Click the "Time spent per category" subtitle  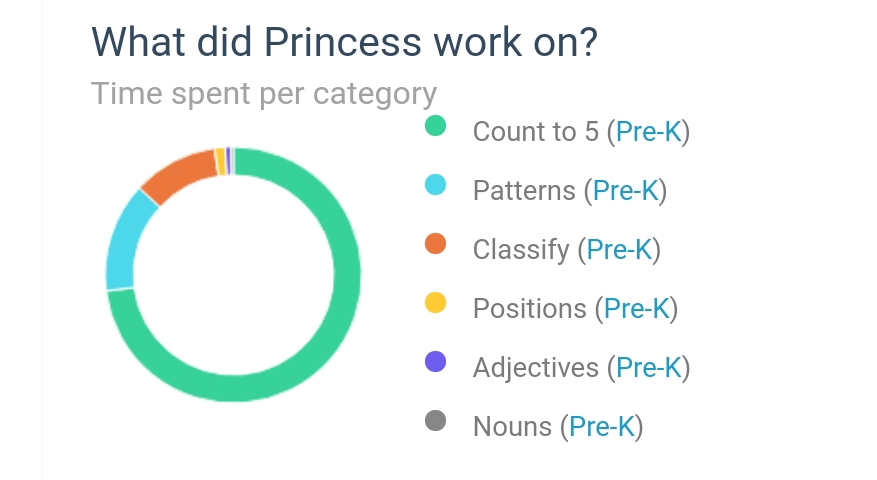point(264,94)
